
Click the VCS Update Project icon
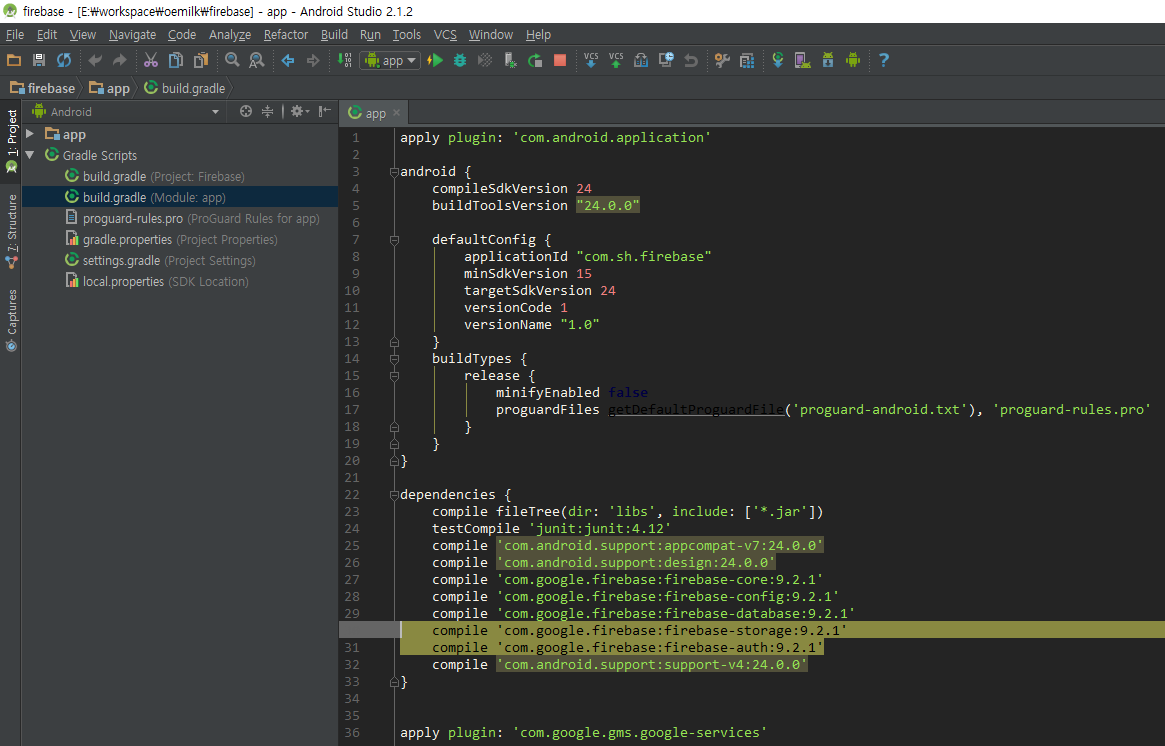click(x=591, y=61)
